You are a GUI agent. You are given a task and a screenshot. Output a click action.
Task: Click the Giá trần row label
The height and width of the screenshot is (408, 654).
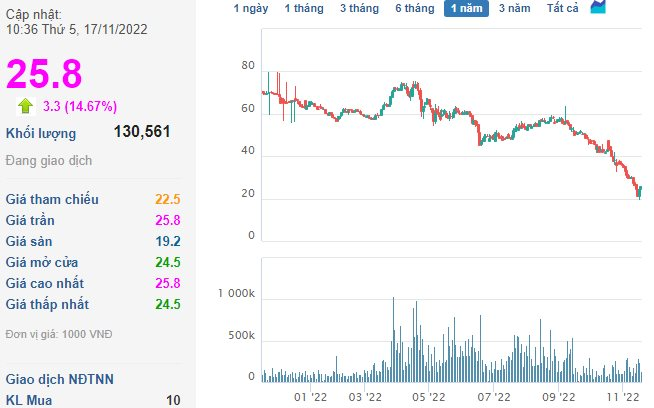click(x=31, y=220)
